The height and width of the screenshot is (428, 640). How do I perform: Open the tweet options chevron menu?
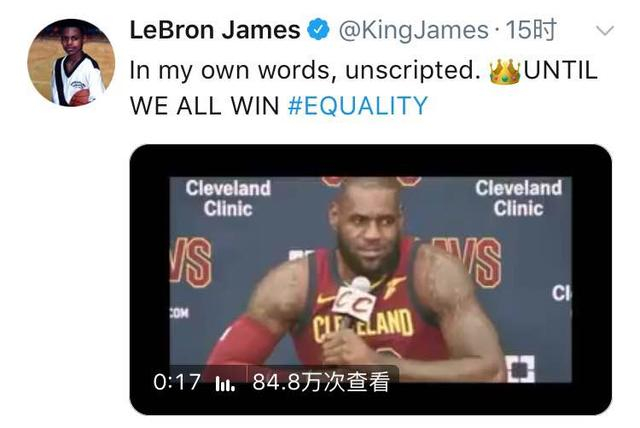click(604, 31)
